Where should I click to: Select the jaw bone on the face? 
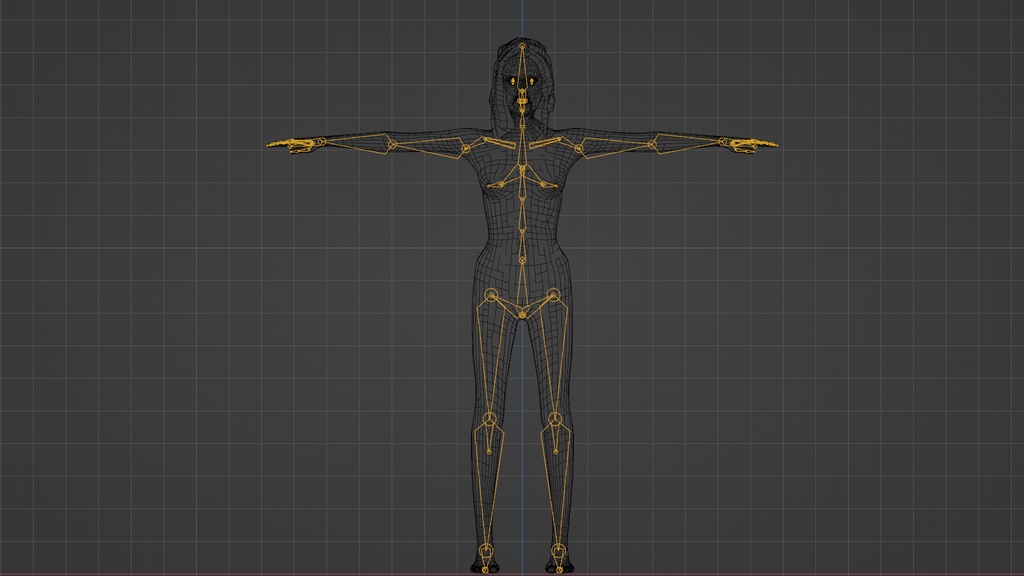click(x=523, y=102)
